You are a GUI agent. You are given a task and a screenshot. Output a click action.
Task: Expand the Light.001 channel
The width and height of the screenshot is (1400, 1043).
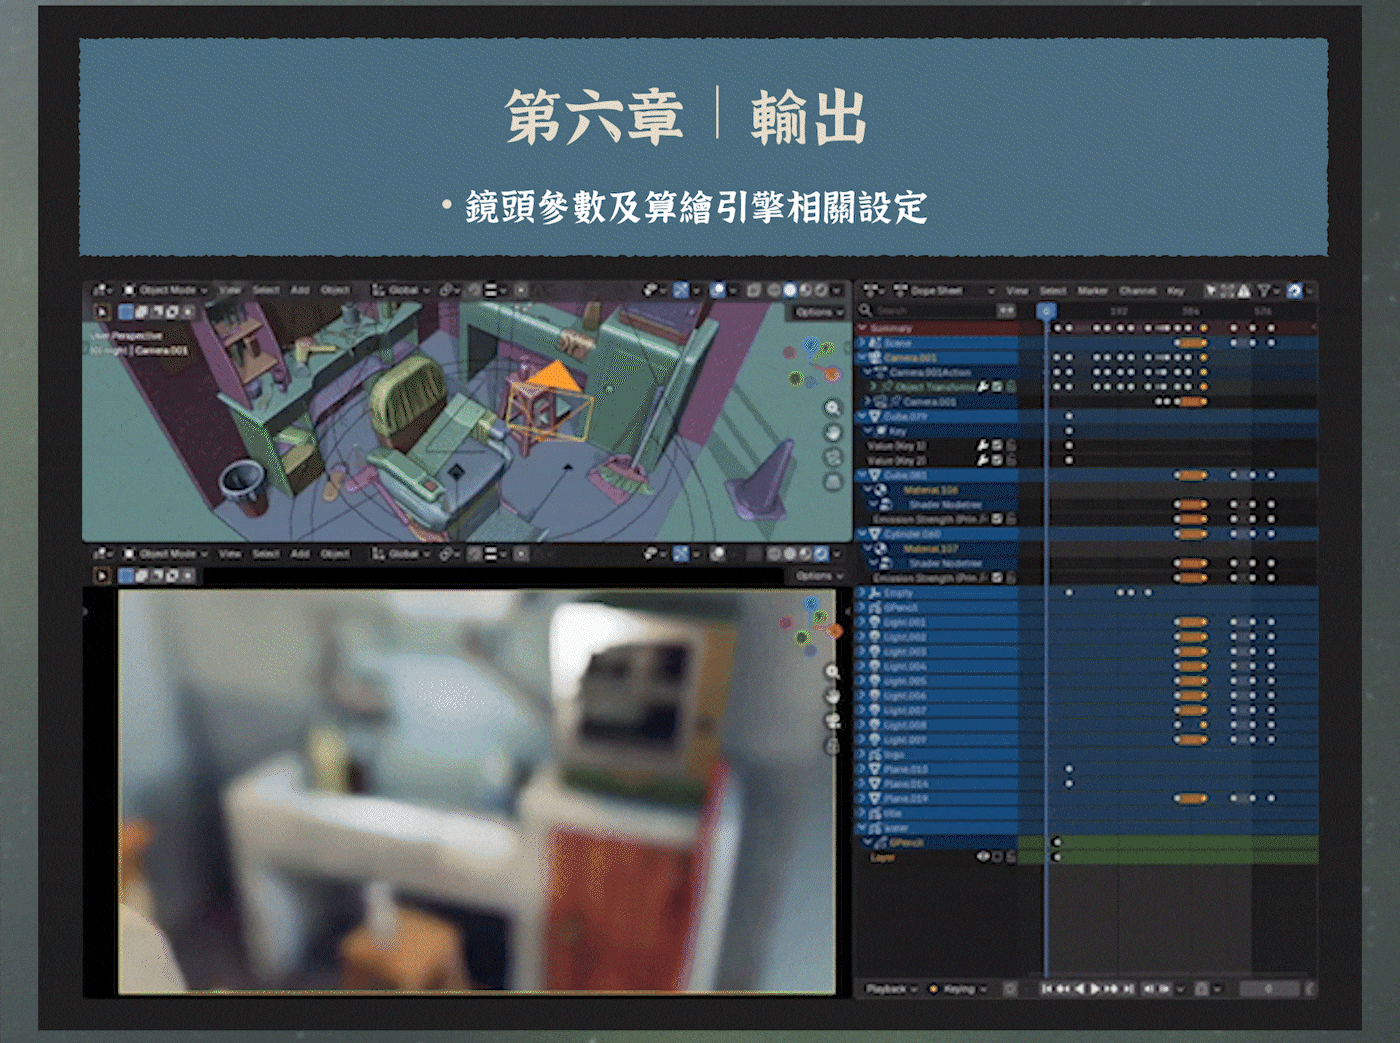click(863, 622)
